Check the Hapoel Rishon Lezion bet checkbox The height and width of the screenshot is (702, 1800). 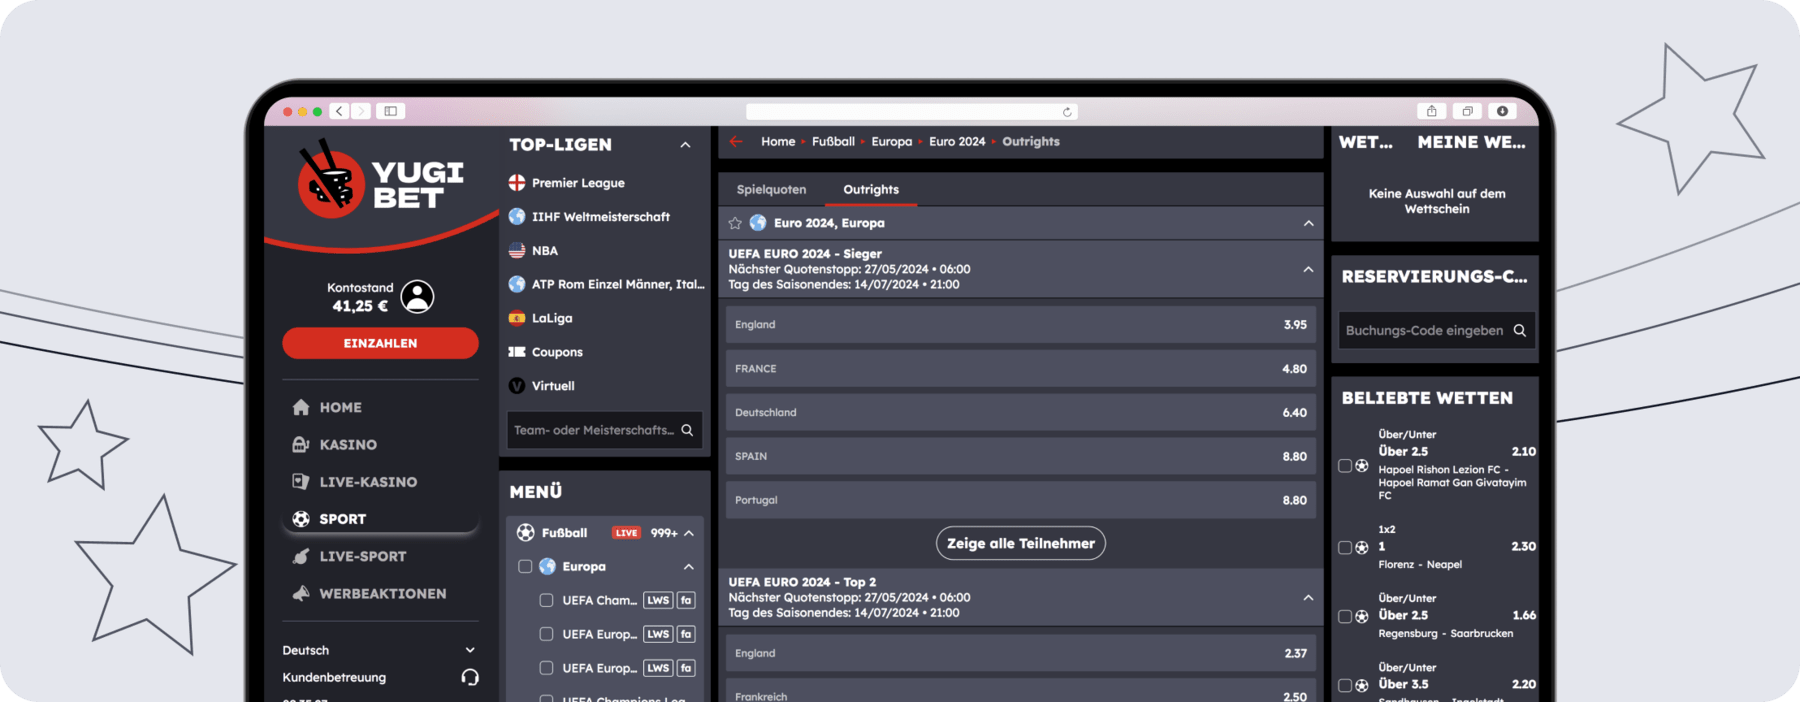pos(1345,466)
